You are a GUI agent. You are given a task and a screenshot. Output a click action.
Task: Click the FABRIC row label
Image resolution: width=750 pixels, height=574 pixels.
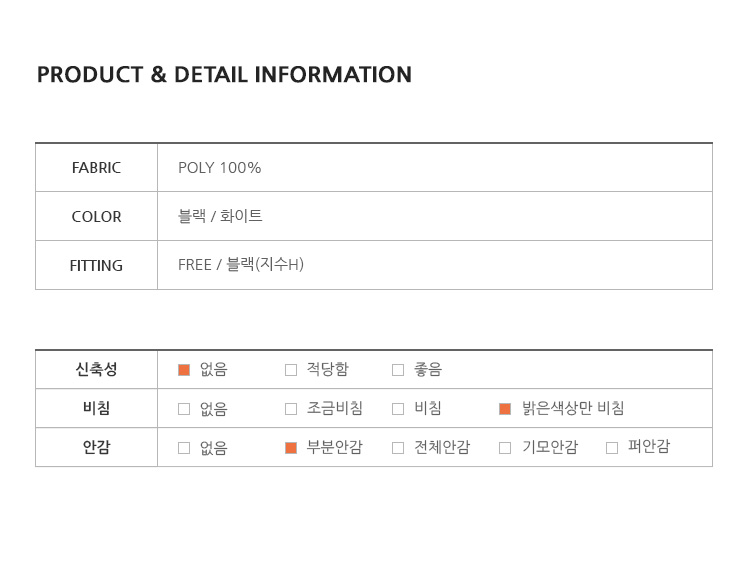tap(96, 168)
